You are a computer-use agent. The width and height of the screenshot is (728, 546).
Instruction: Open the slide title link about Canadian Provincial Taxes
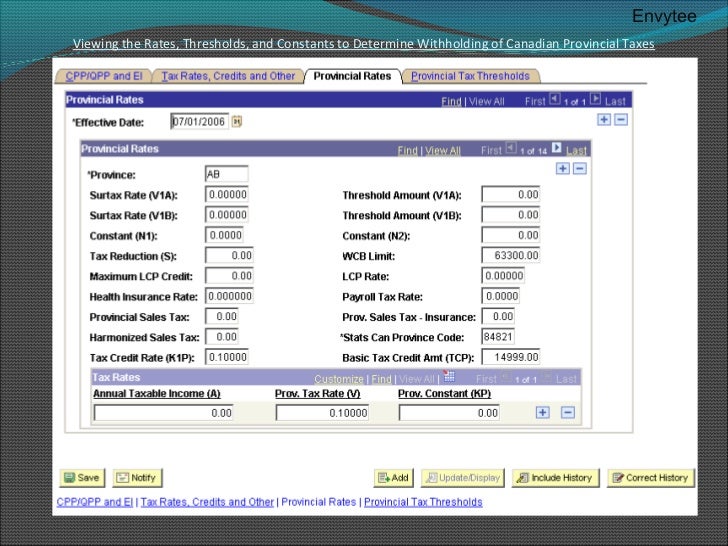(364, 44)
